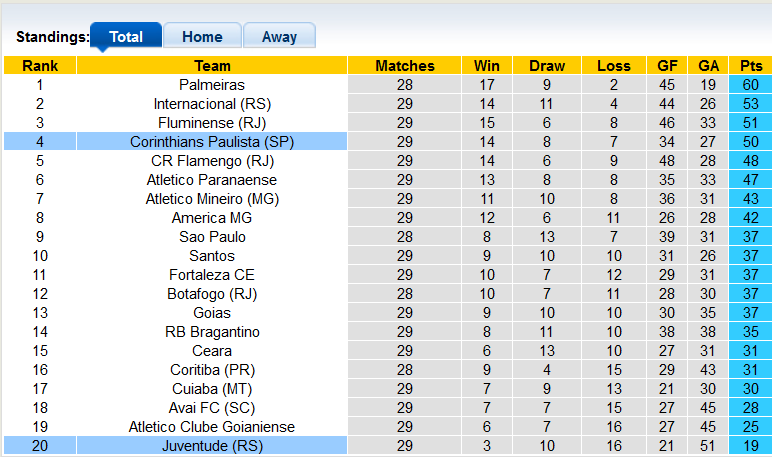The height and width of the screenshot is (457, 772).
Task: Open Internacional (RS) team link
Action: click(212, 104)
